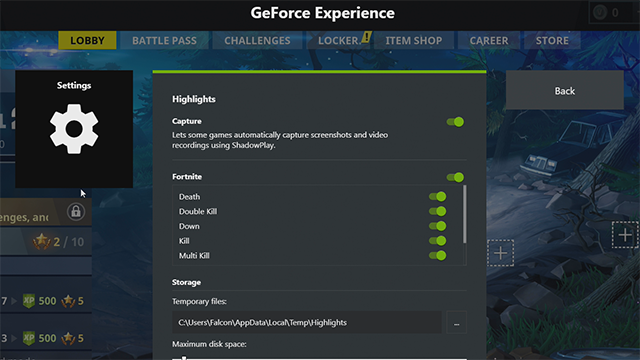Image resolution: width=640 pixels, height=360 pixels.
Task: Open the Battle Pass tab
Action: 164,40
